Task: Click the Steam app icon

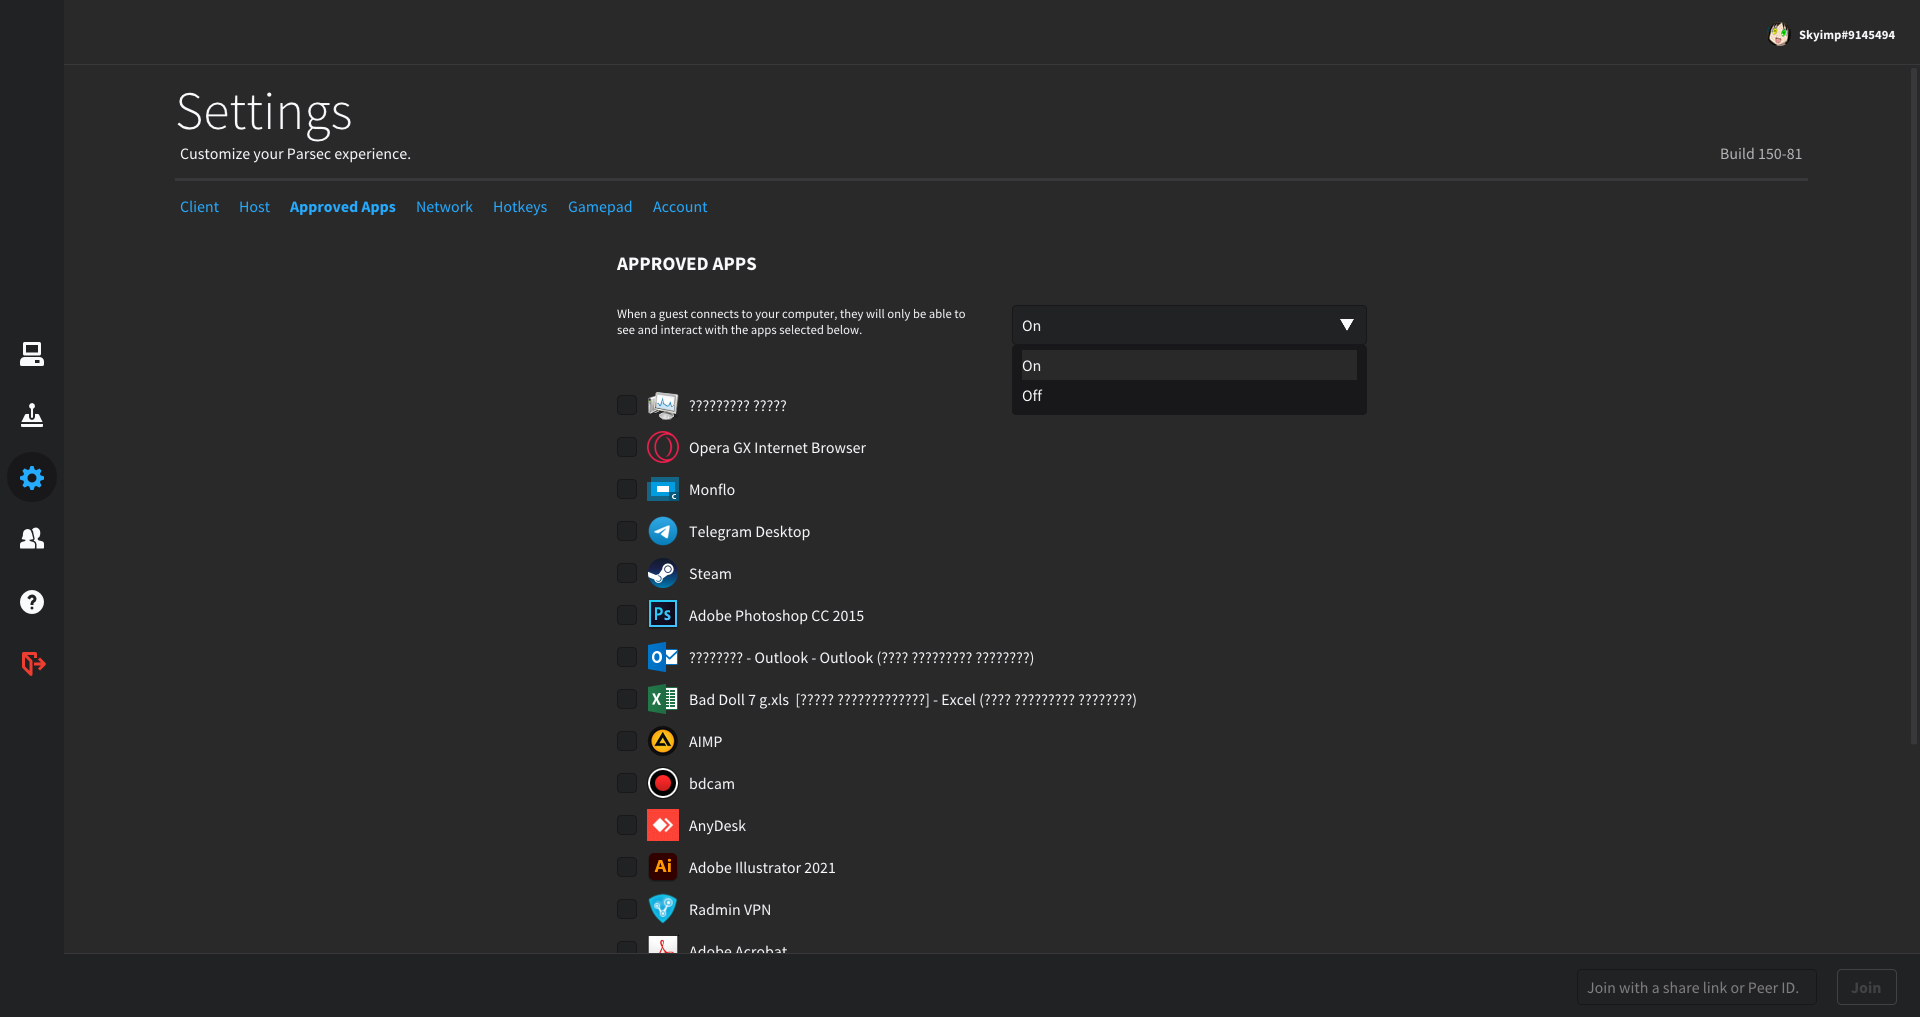Action: tap(663, 573)
